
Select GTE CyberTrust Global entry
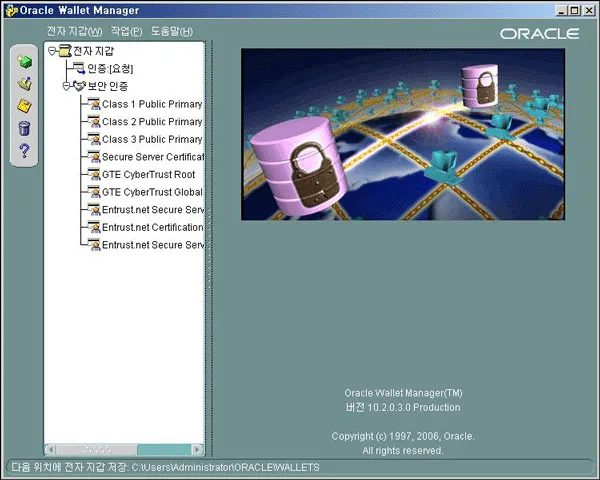[152, 192]
